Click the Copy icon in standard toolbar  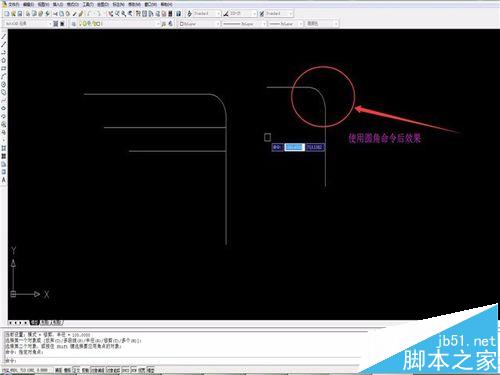[x=61, y=14]
